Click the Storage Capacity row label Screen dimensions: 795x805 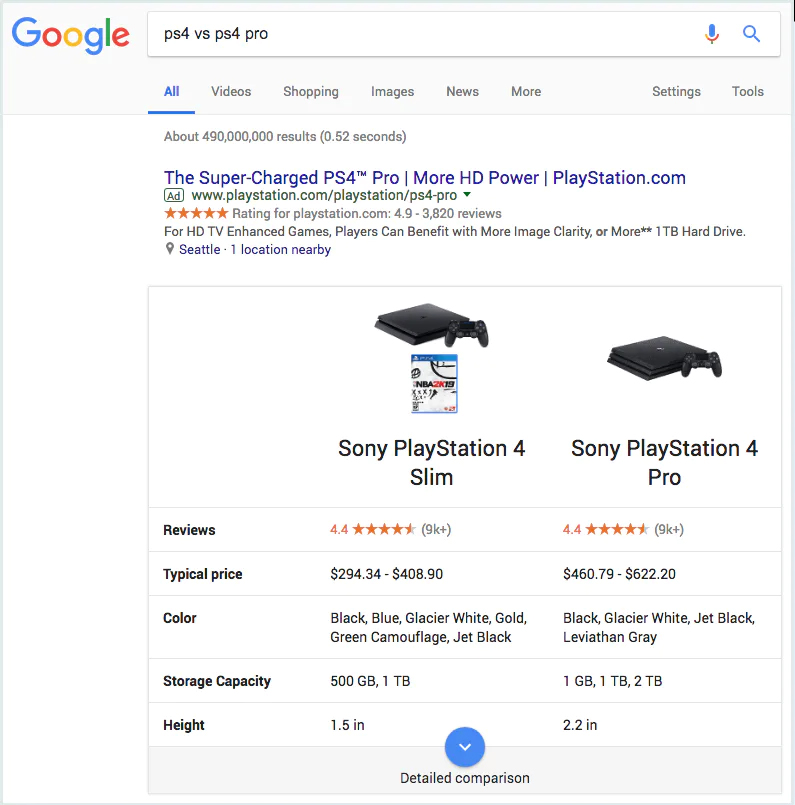click(217, 681)
